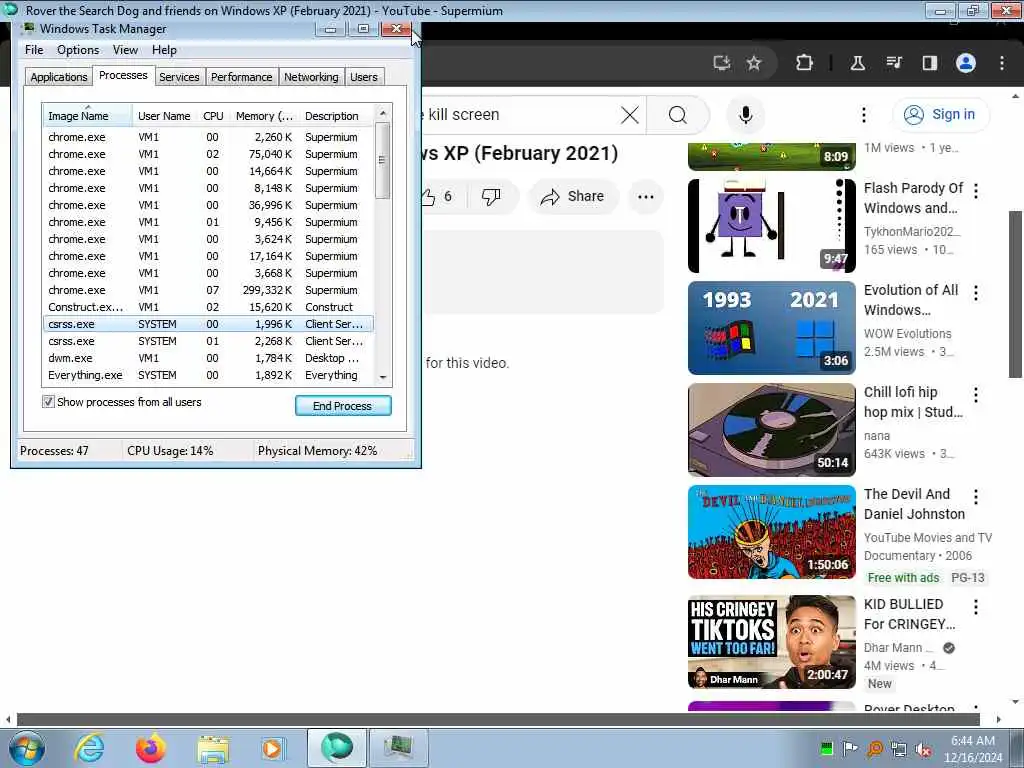
Task: Click the Share button under the video
Action: pyautogui.click(x=573, y=197)
